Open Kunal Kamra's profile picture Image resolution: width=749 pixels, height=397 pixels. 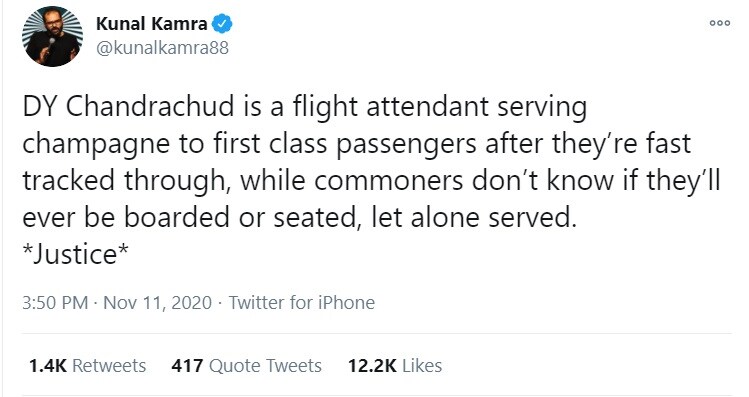tap(52, 37)
